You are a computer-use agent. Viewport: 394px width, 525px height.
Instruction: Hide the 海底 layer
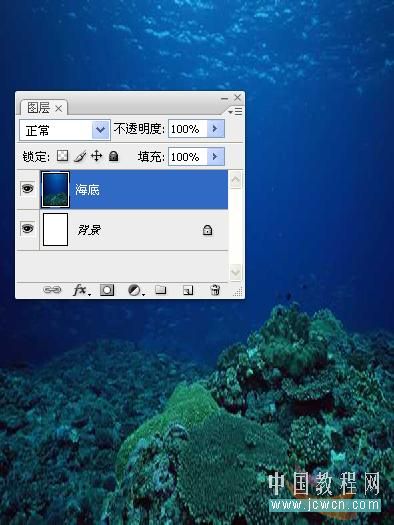(27, 189)
